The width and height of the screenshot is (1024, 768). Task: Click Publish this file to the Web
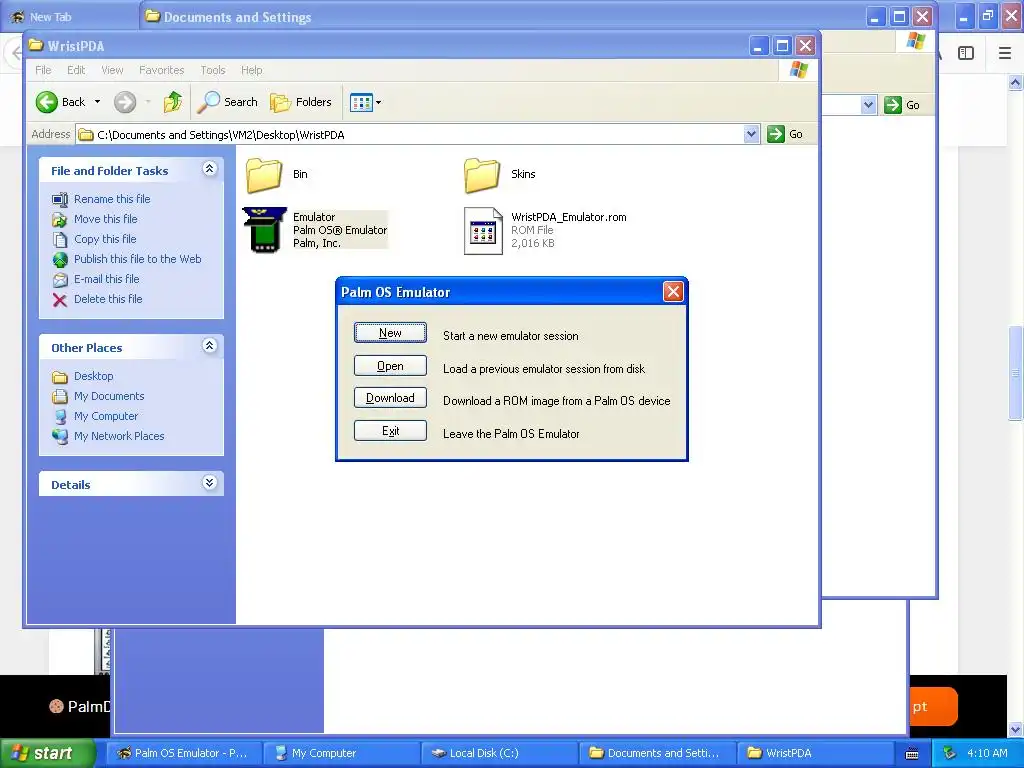pyautogui.click(x=137, y=259)
